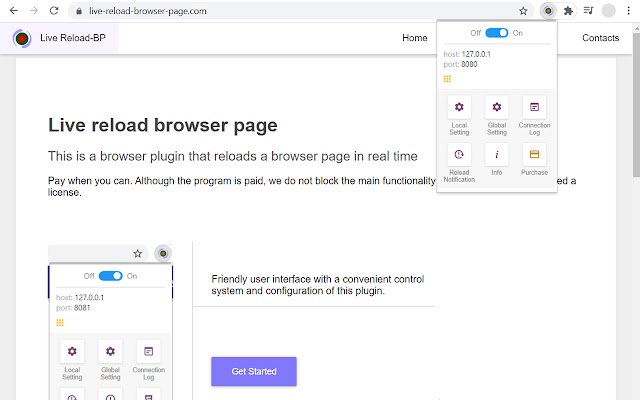Screen dimensions: 640x400
Task: Click the Live Reload-BP site title
Action: point(73,38)
